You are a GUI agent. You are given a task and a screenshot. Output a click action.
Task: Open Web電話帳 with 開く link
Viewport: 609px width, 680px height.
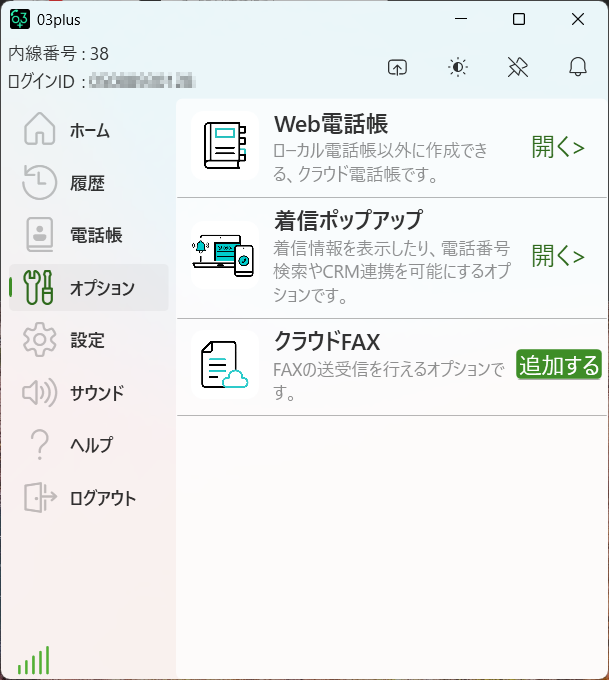click(x=557, y=148)
